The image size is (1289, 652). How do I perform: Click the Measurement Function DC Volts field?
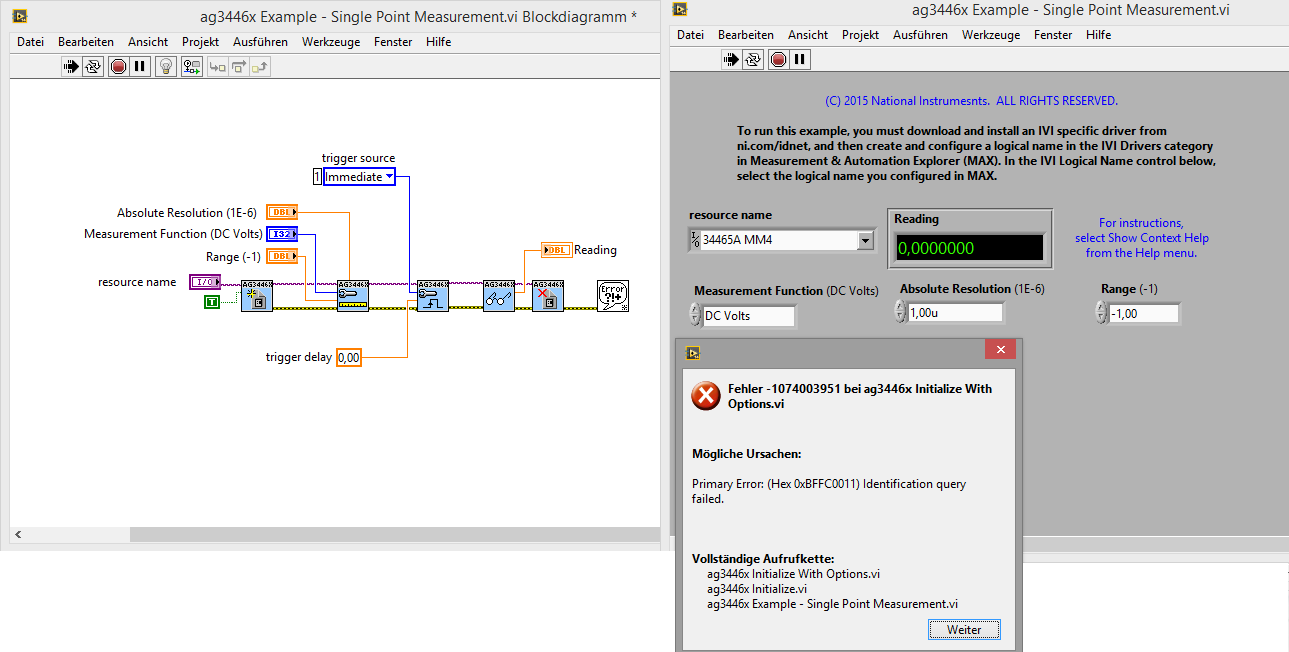(x=749, y=316)
